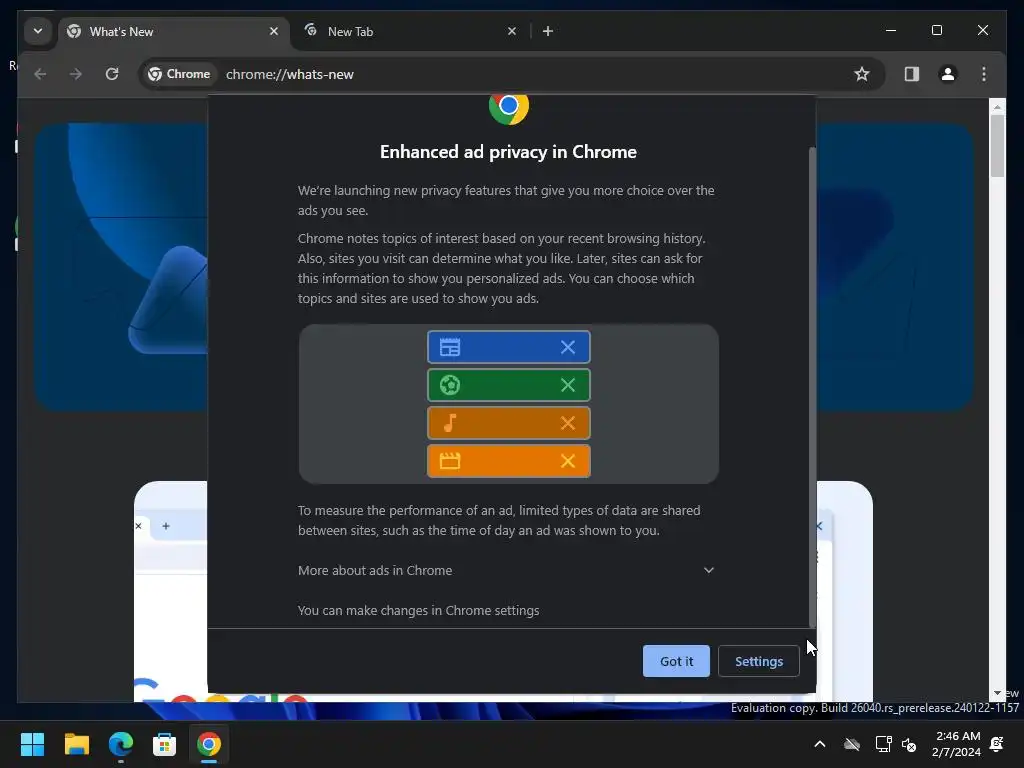Click the Enhanced ad privacy in Chrome heading
The width and height of the screenshot is (1024, 768).
pos(508,152)
